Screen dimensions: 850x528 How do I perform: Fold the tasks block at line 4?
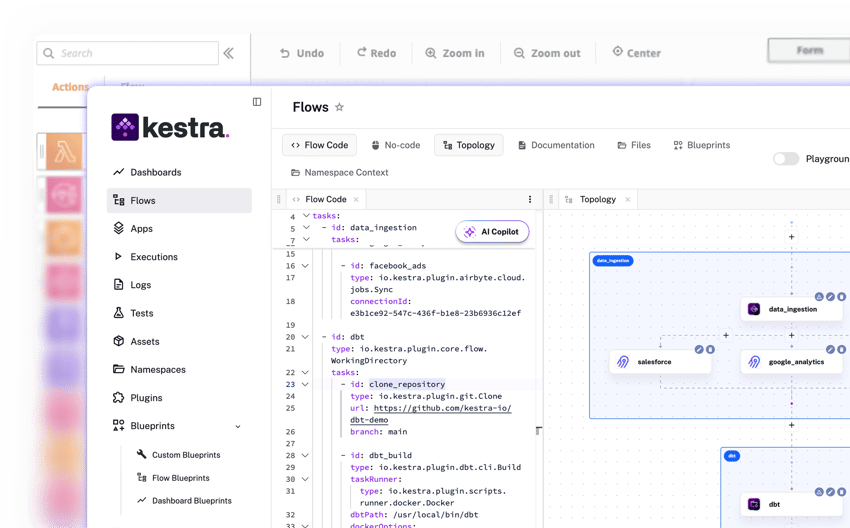[306, 216]
